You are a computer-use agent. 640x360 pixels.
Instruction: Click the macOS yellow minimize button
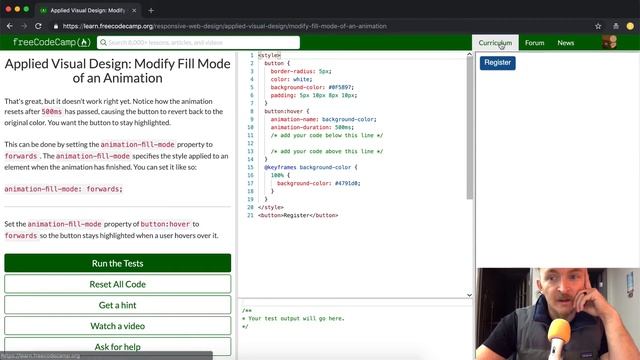pyautogui.click(x=17, y=9)
